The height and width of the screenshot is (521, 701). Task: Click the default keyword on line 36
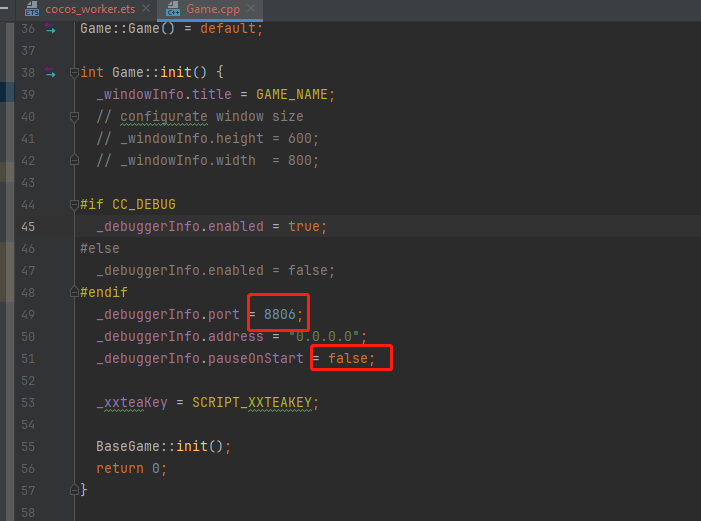click(228, 29)
